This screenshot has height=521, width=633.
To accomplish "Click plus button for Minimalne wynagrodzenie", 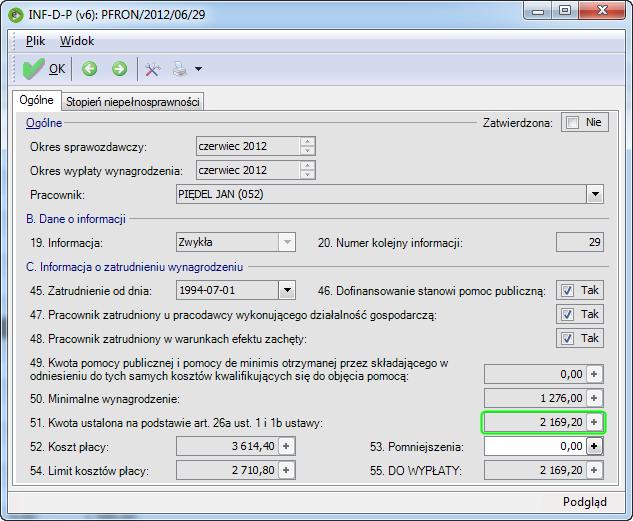I will [594, 398].
